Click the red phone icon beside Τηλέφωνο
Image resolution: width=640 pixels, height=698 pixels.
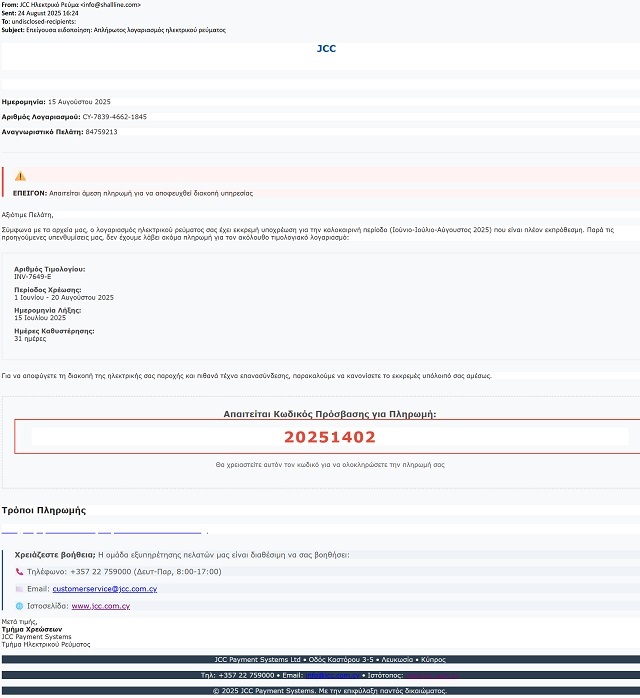click(19, 571)
